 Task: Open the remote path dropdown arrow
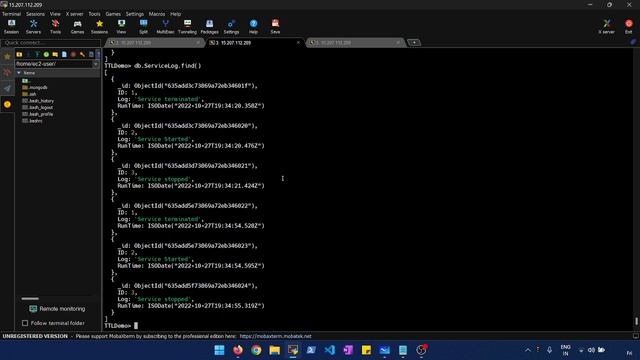pos(96,64)
